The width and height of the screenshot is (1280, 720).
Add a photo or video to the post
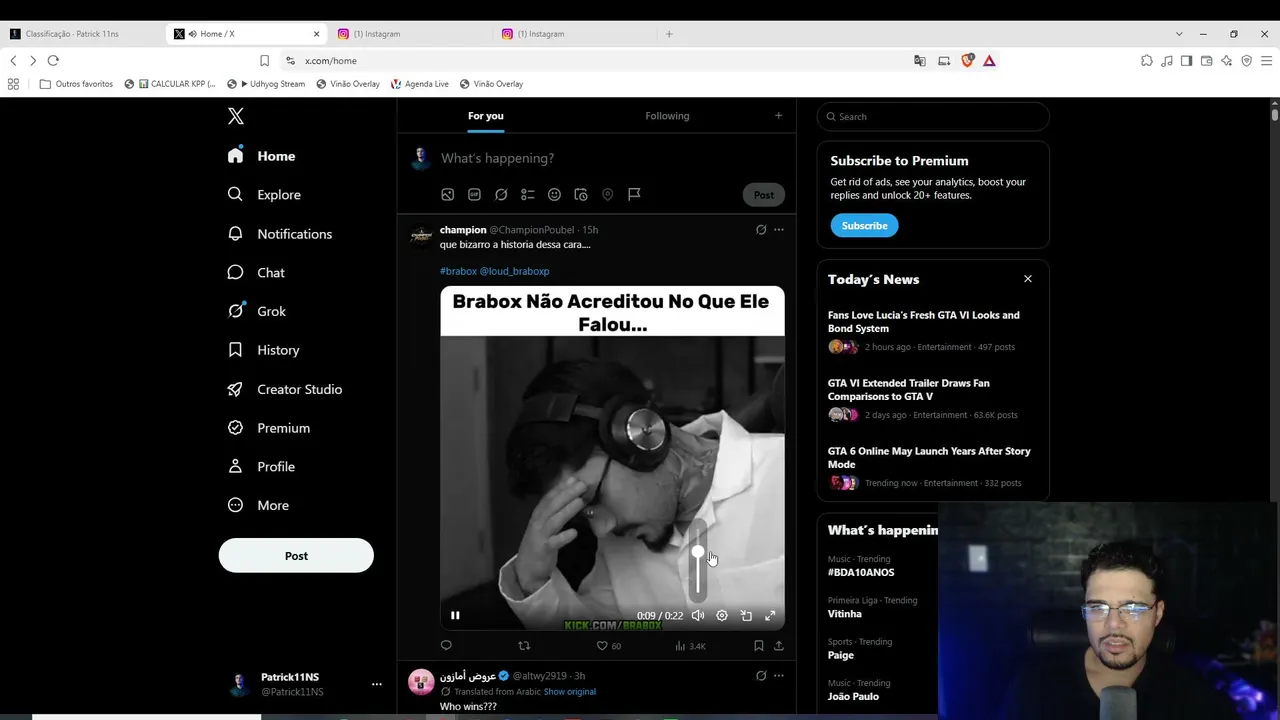(448, 195)
